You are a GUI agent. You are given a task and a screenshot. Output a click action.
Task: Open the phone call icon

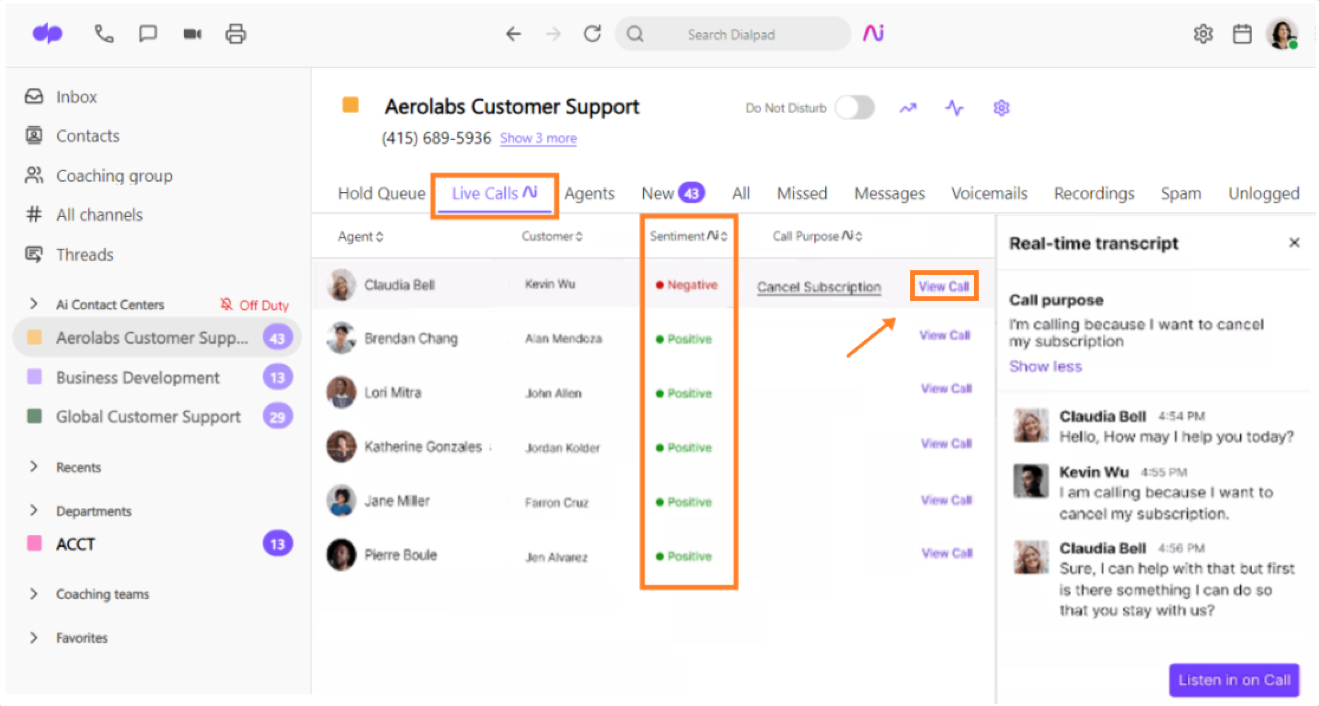click(x=104, y=34)
